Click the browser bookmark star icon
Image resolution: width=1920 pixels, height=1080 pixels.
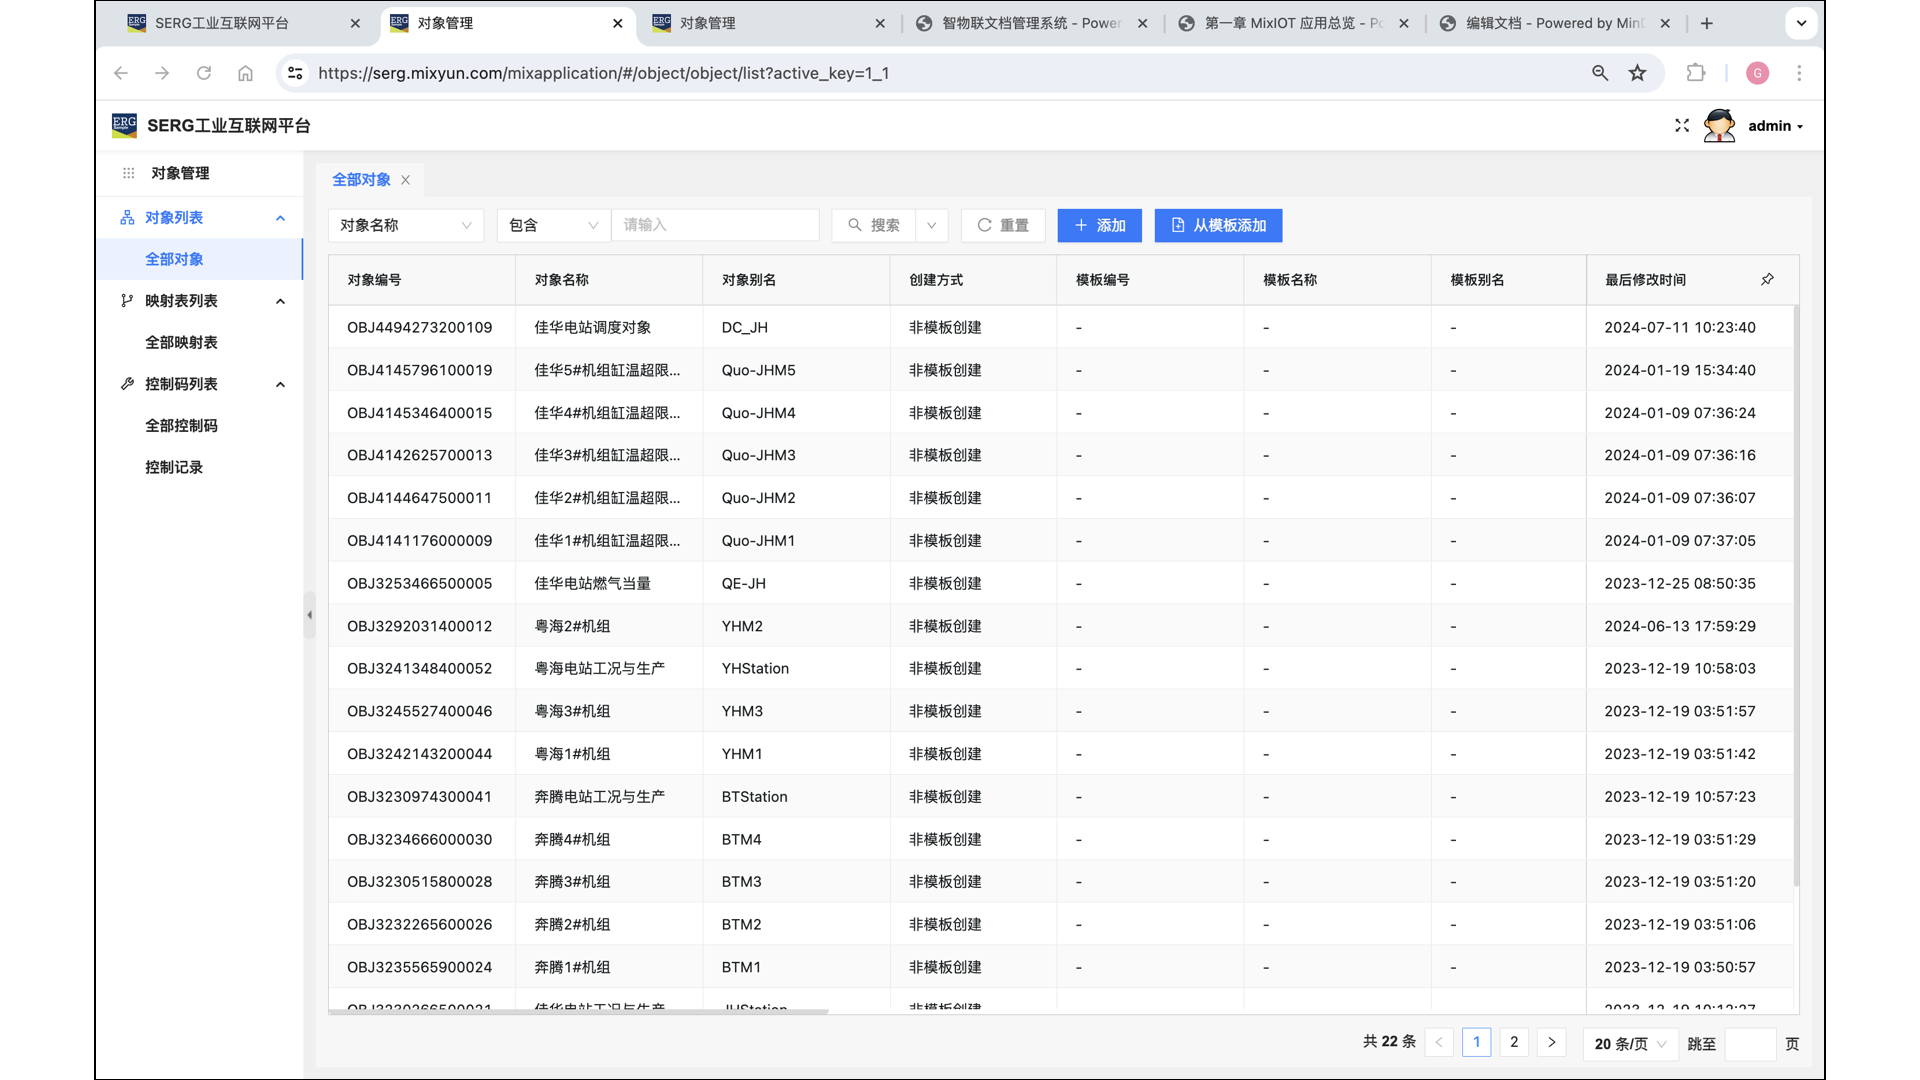pos(1637,73)
